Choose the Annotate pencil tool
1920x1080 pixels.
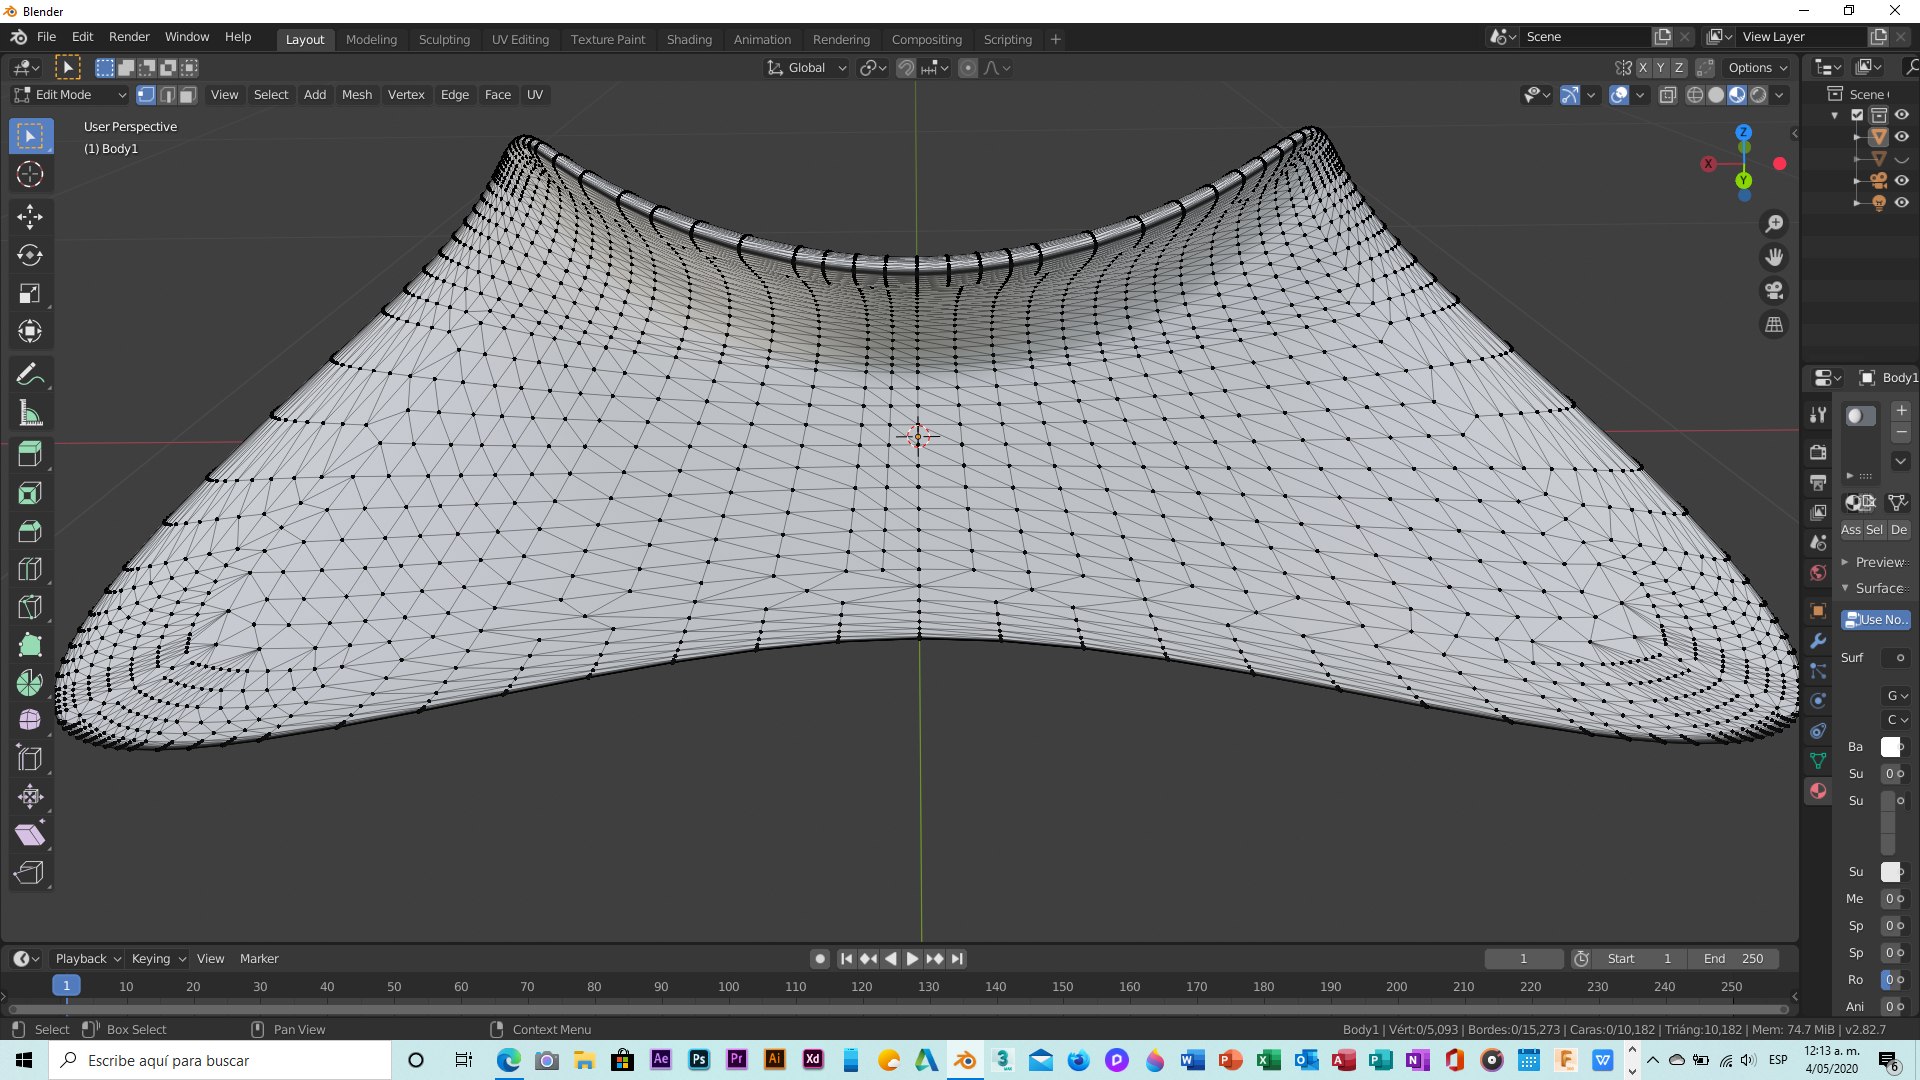[x=30, y=375]
